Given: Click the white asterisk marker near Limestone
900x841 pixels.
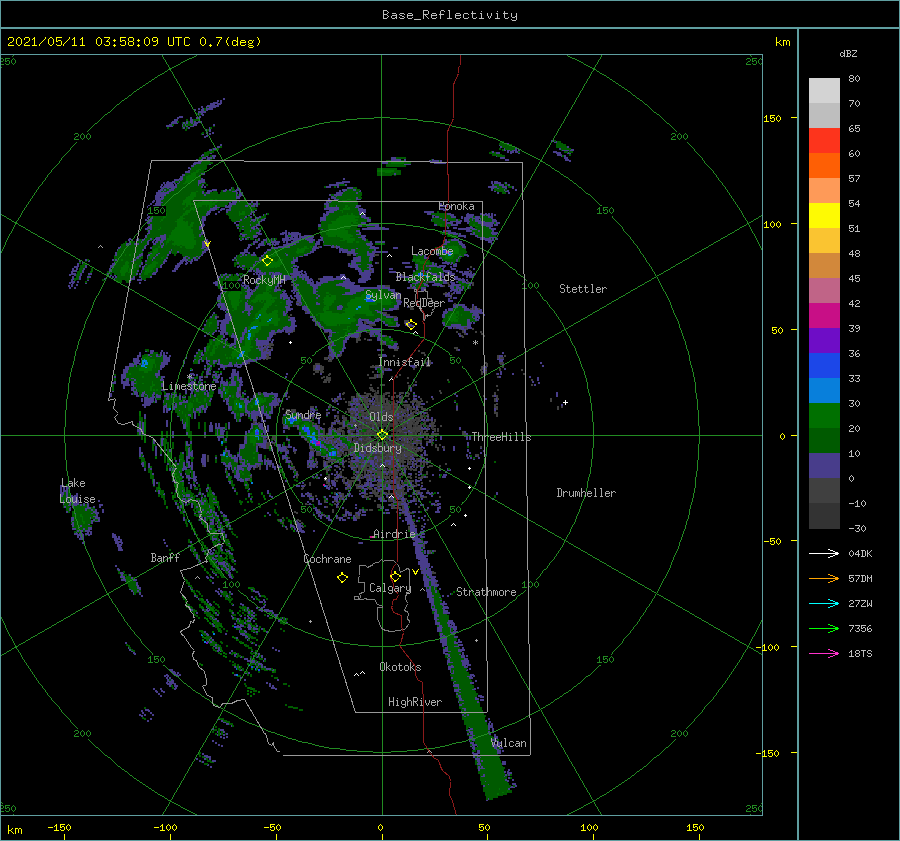Looking at the screenshot, I should [x=189, y=377].
